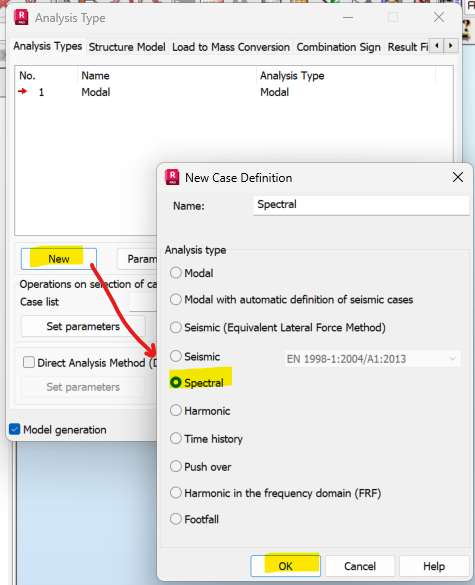Viewport: 475px width, 585px height.
Task: Confirm with the OK button
Action: point(285,566)
